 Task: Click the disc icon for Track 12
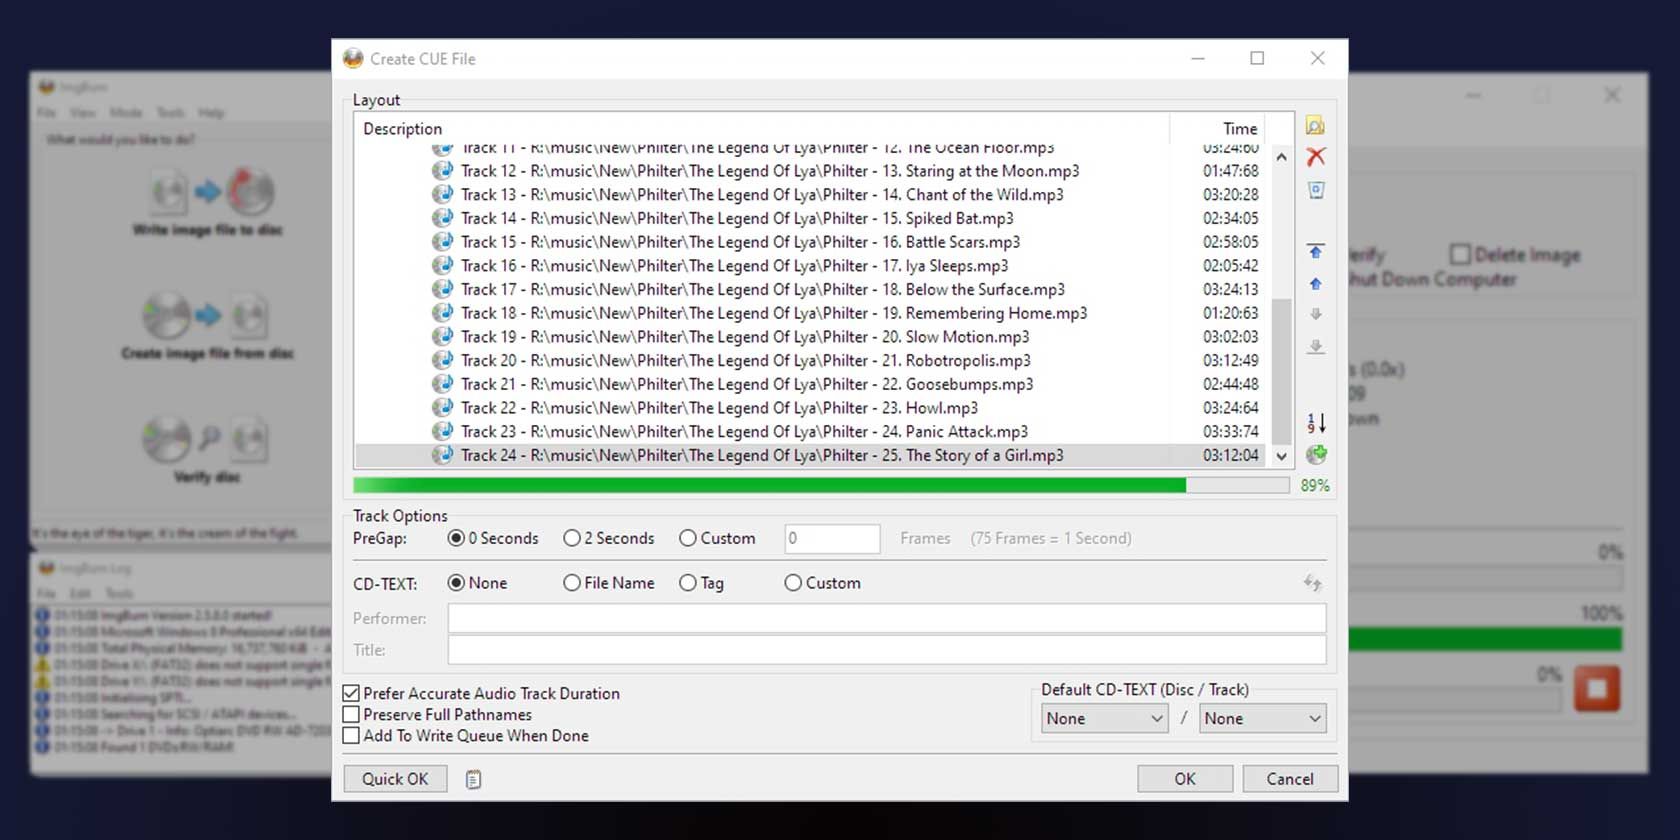(x=442, y=171)
